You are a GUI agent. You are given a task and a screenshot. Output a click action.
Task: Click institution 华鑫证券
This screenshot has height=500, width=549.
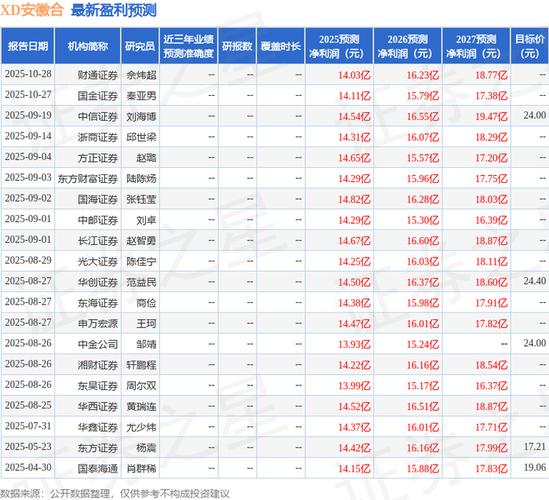tap(97, 427)
